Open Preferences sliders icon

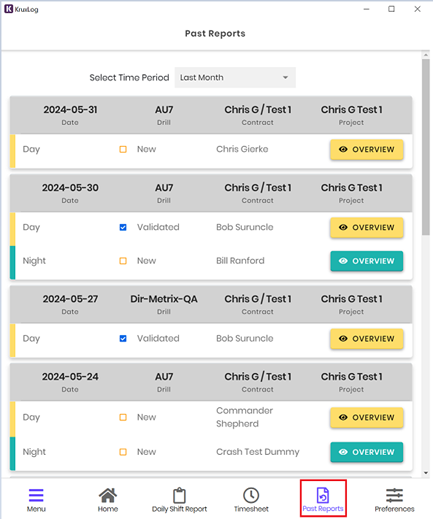point(394,495)
